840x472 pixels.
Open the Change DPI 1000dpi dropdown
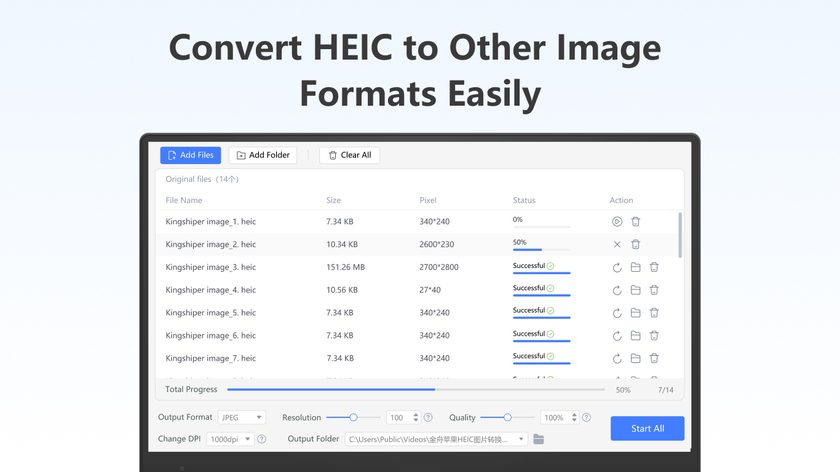pyautogui.click(x=230, y=439)
